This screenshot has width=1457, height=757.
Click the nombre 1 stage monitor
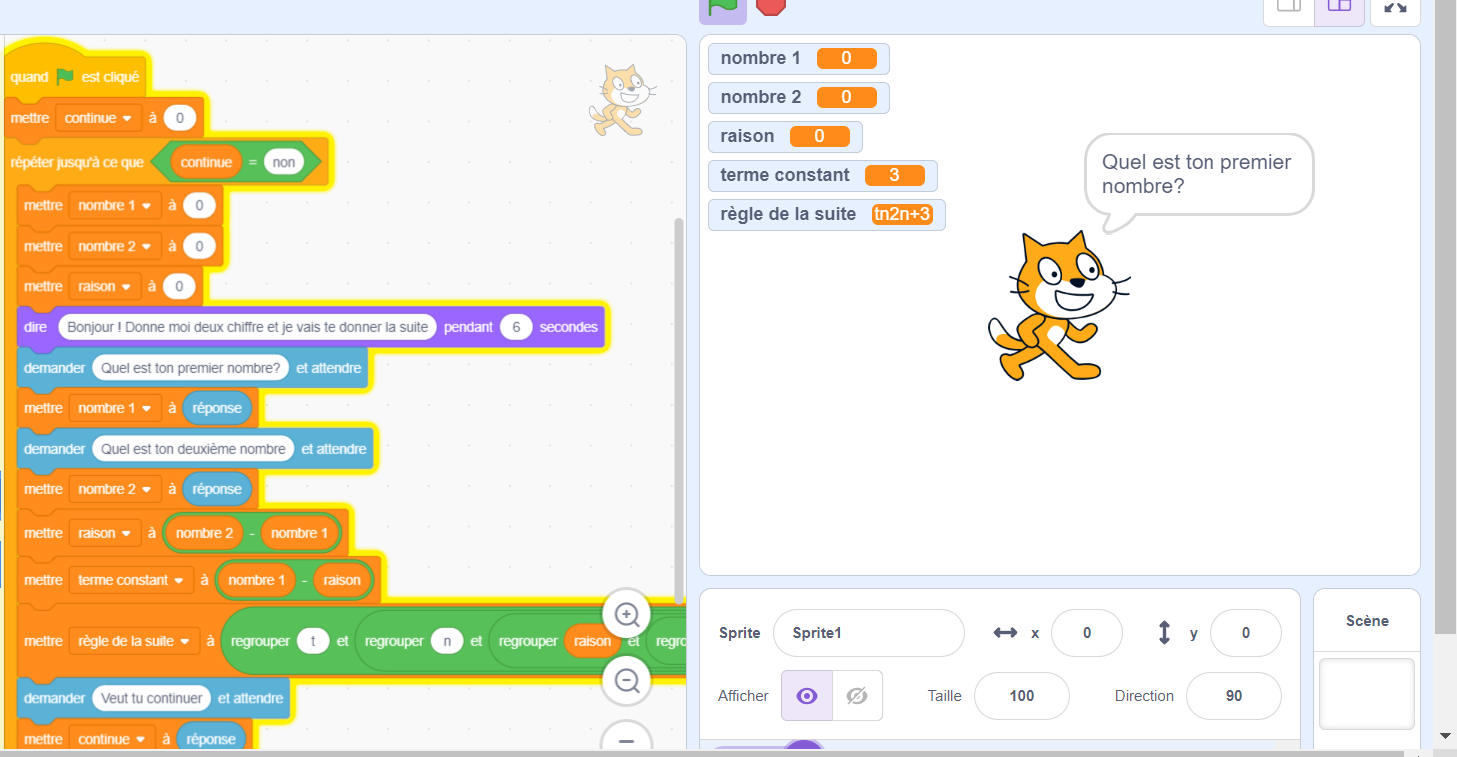(798, 58)
